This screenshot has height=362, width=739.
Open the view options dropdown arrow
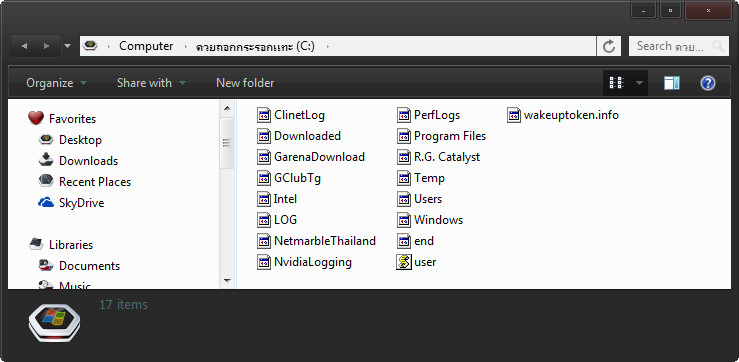[x=639, y=83]
